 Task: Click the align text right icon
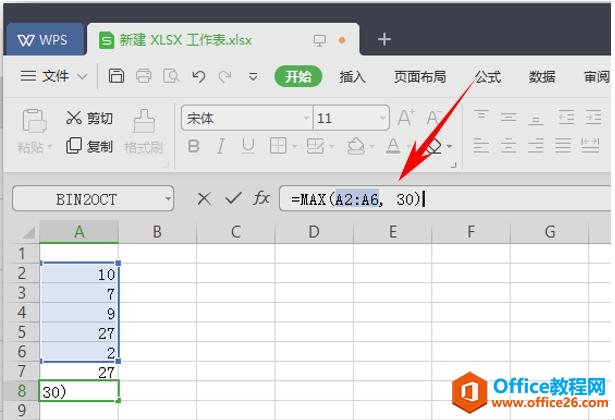tap(535, 145)
